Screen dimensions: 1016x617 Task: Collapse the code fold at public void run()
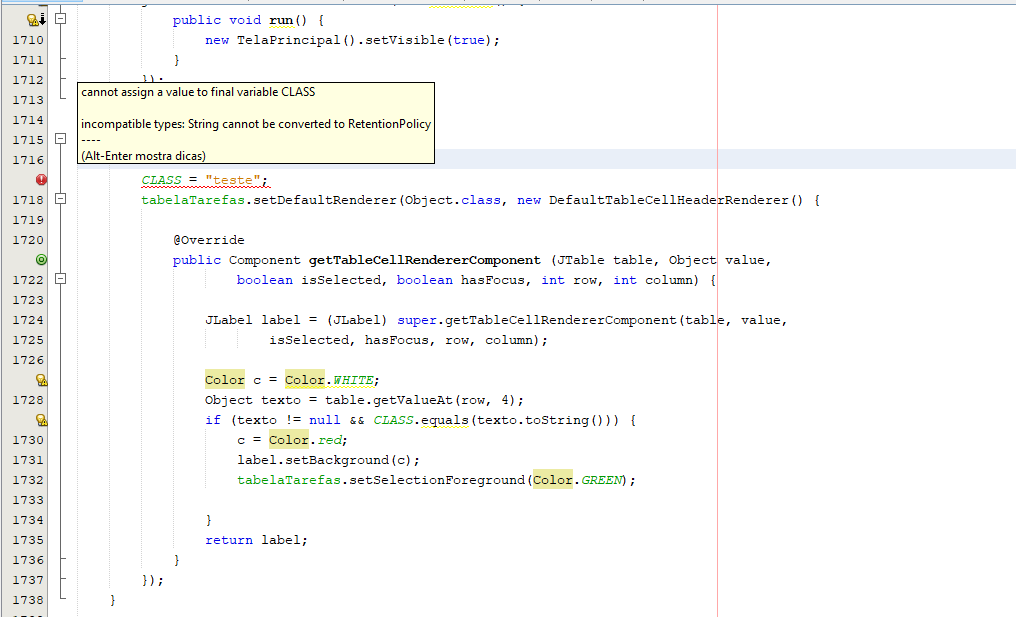[60, 19]
